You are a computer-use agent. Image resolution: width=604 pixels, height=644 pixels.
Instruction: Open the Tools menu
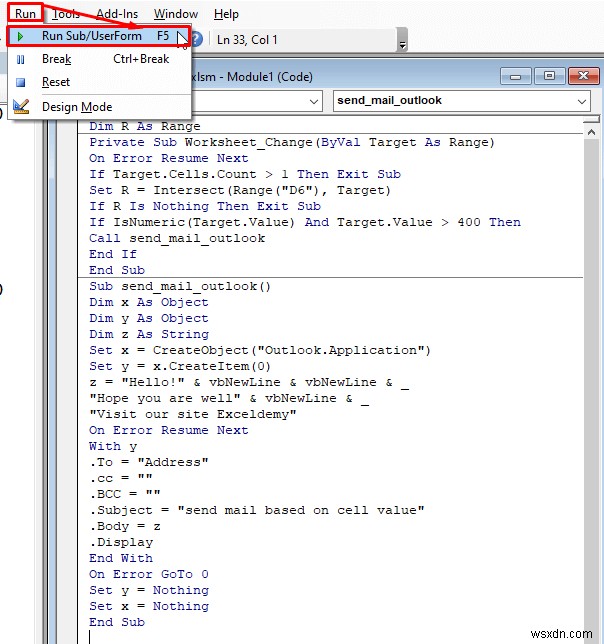click(x=66, y=14)
